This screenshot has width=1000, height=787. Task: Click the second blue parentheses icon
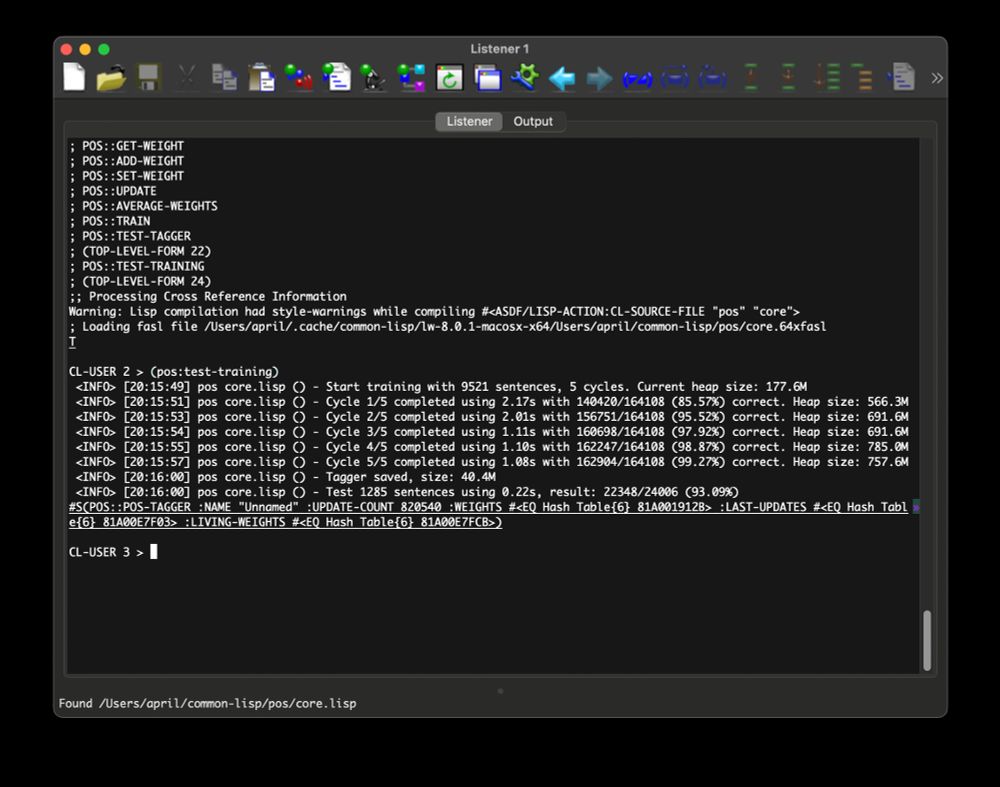click(675, 78)
